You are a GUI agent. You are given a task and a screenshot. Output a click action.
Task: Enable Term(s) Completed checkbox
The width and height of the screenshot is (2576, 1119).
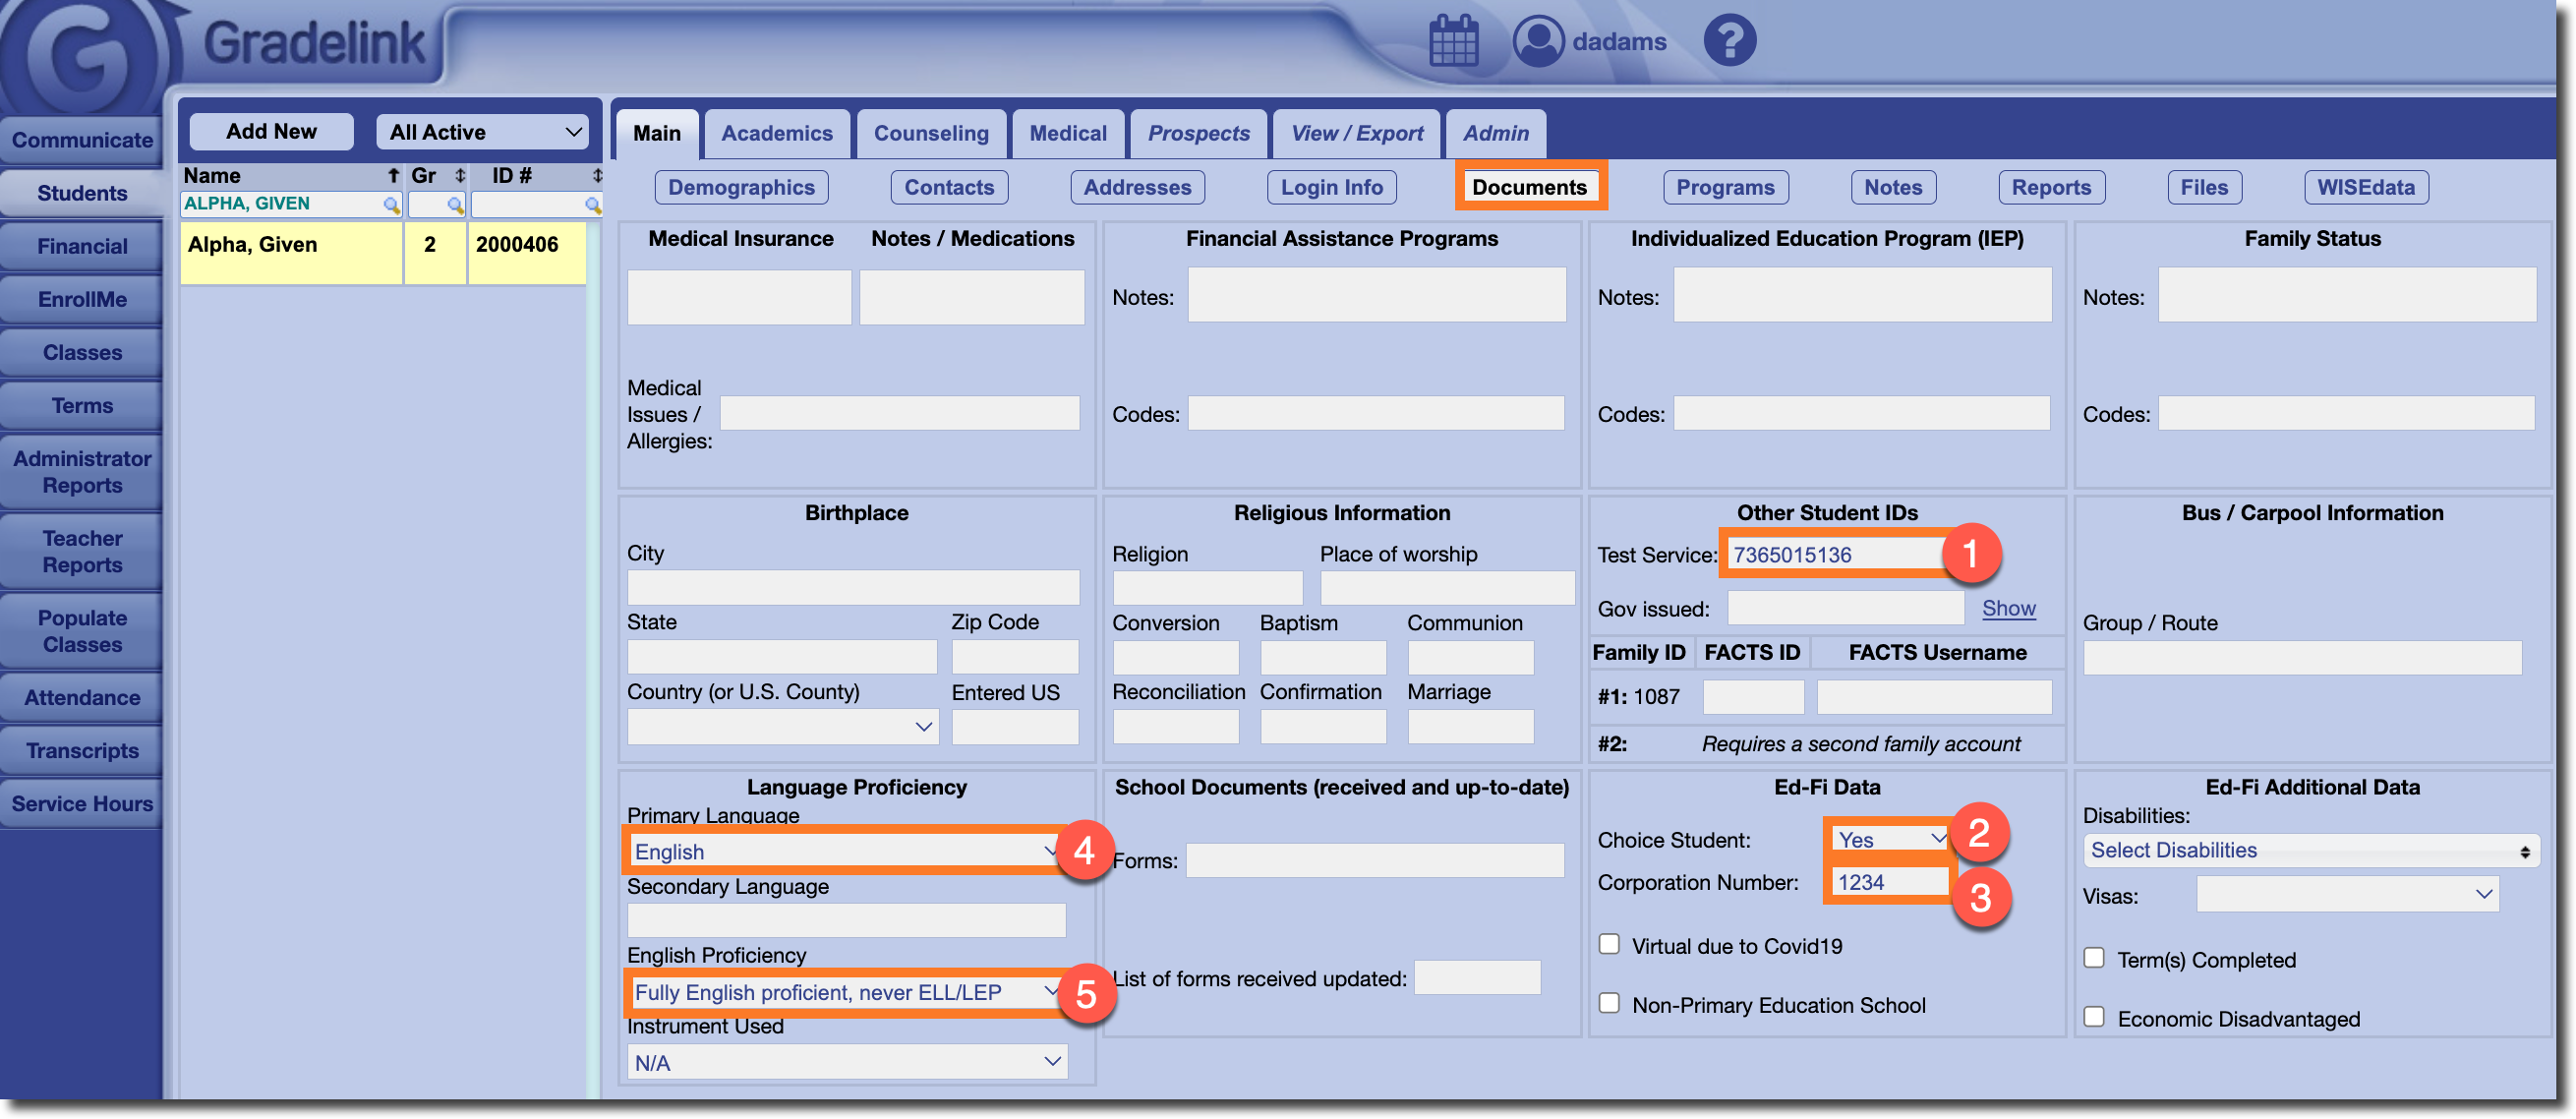[x=2093, y=958]
